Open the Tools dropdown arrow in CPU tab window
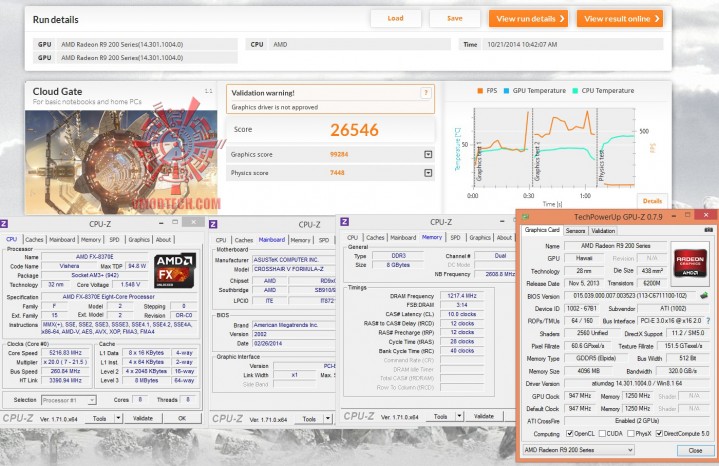This screenshot has height=466, width=719. (118, 418)
